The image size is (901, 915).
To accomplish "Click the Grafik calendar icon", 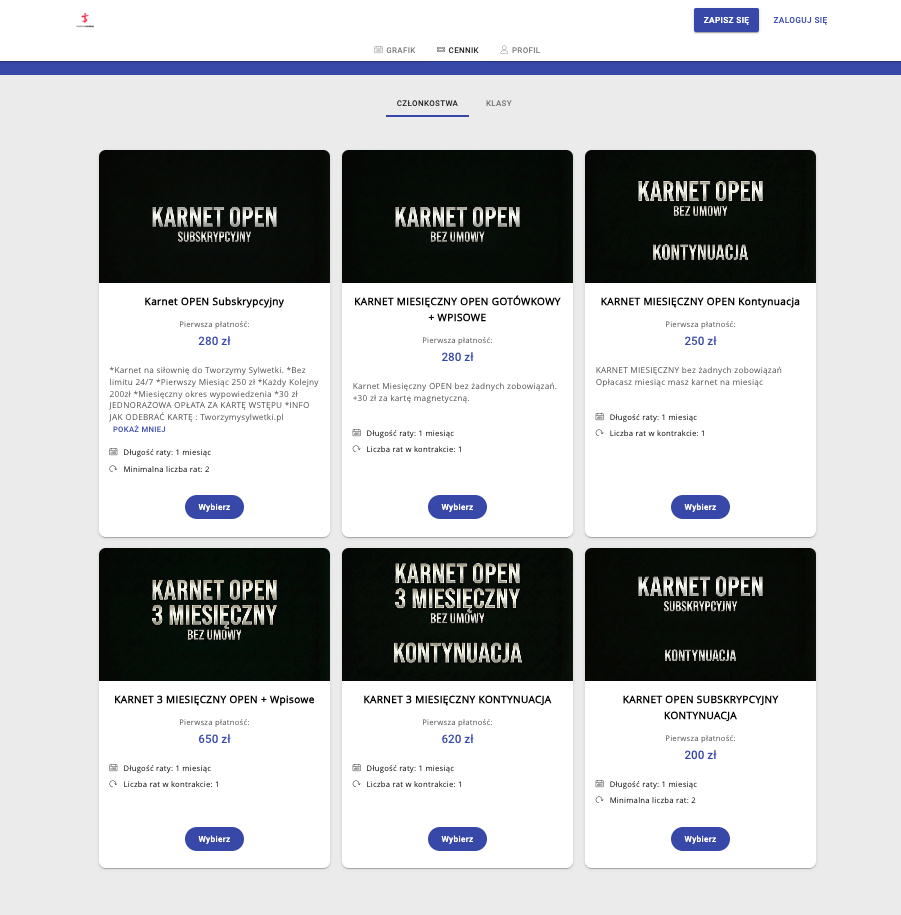I will pos(378,50).
